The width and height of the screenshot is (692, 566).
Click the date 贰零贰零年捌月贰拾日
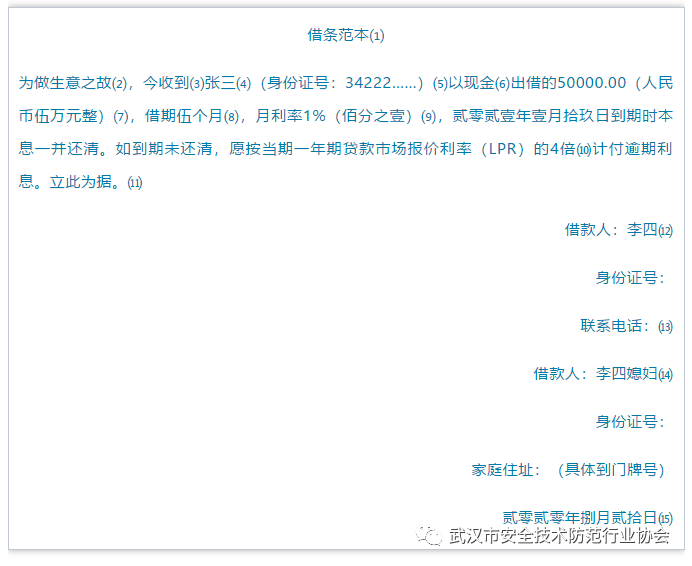[x=579, y=517]
